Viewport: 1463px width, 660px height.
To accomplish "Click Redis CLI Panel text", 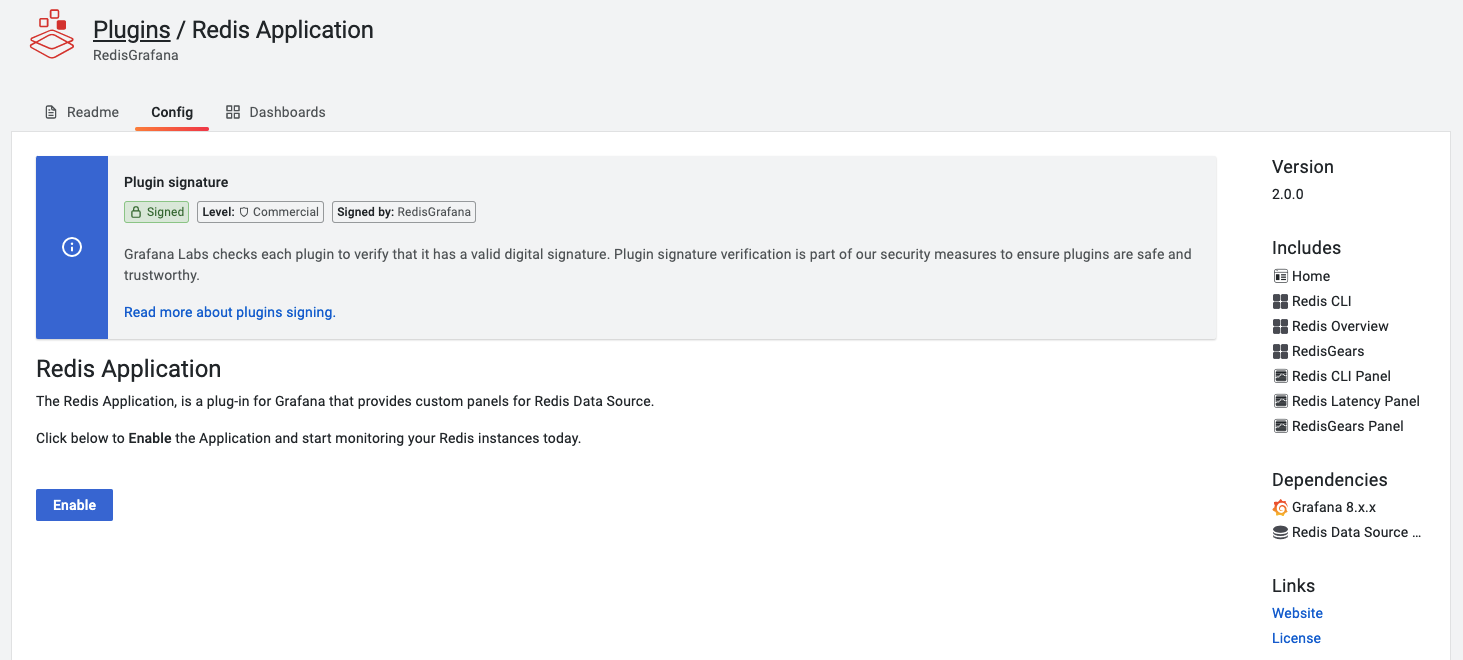I will coord(1342,376).
